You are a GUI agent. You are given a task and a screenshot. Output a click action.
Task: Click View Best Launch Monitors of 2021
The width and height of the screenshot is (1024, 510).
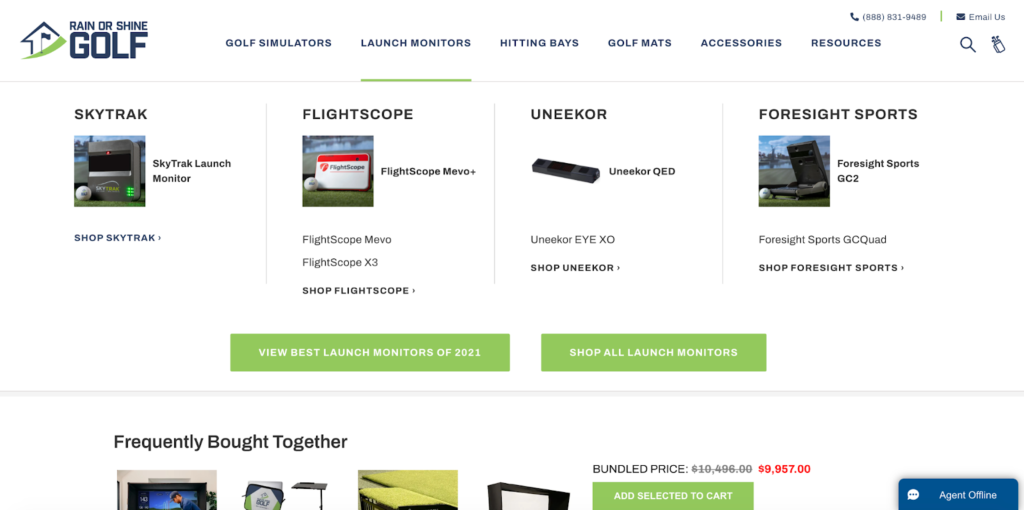tap(370, 353)
